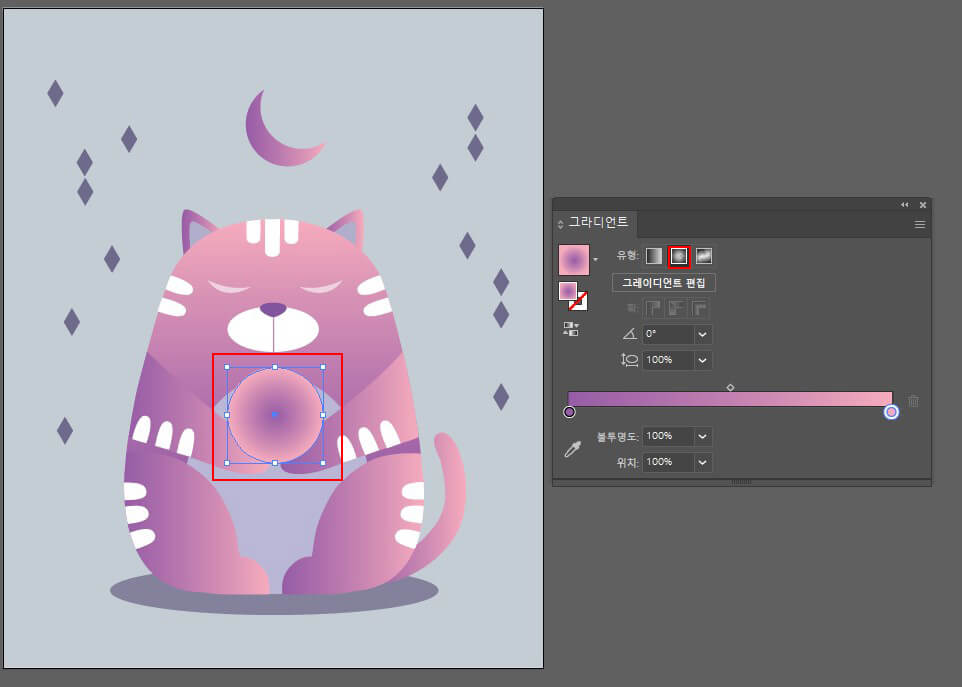Click the gradient midpoint diamond marker
The height and width of the screenshot is (687, 962).
point(730,387)
